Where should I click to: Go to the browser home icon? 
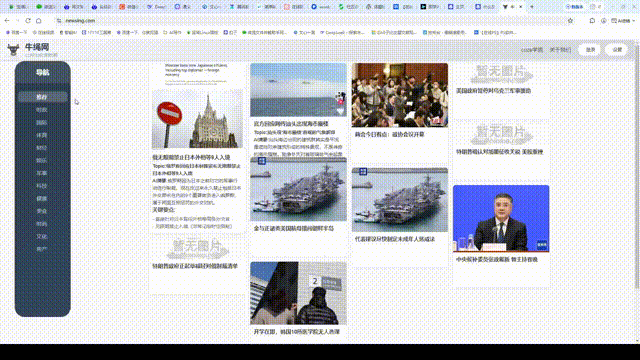(39, 20)
